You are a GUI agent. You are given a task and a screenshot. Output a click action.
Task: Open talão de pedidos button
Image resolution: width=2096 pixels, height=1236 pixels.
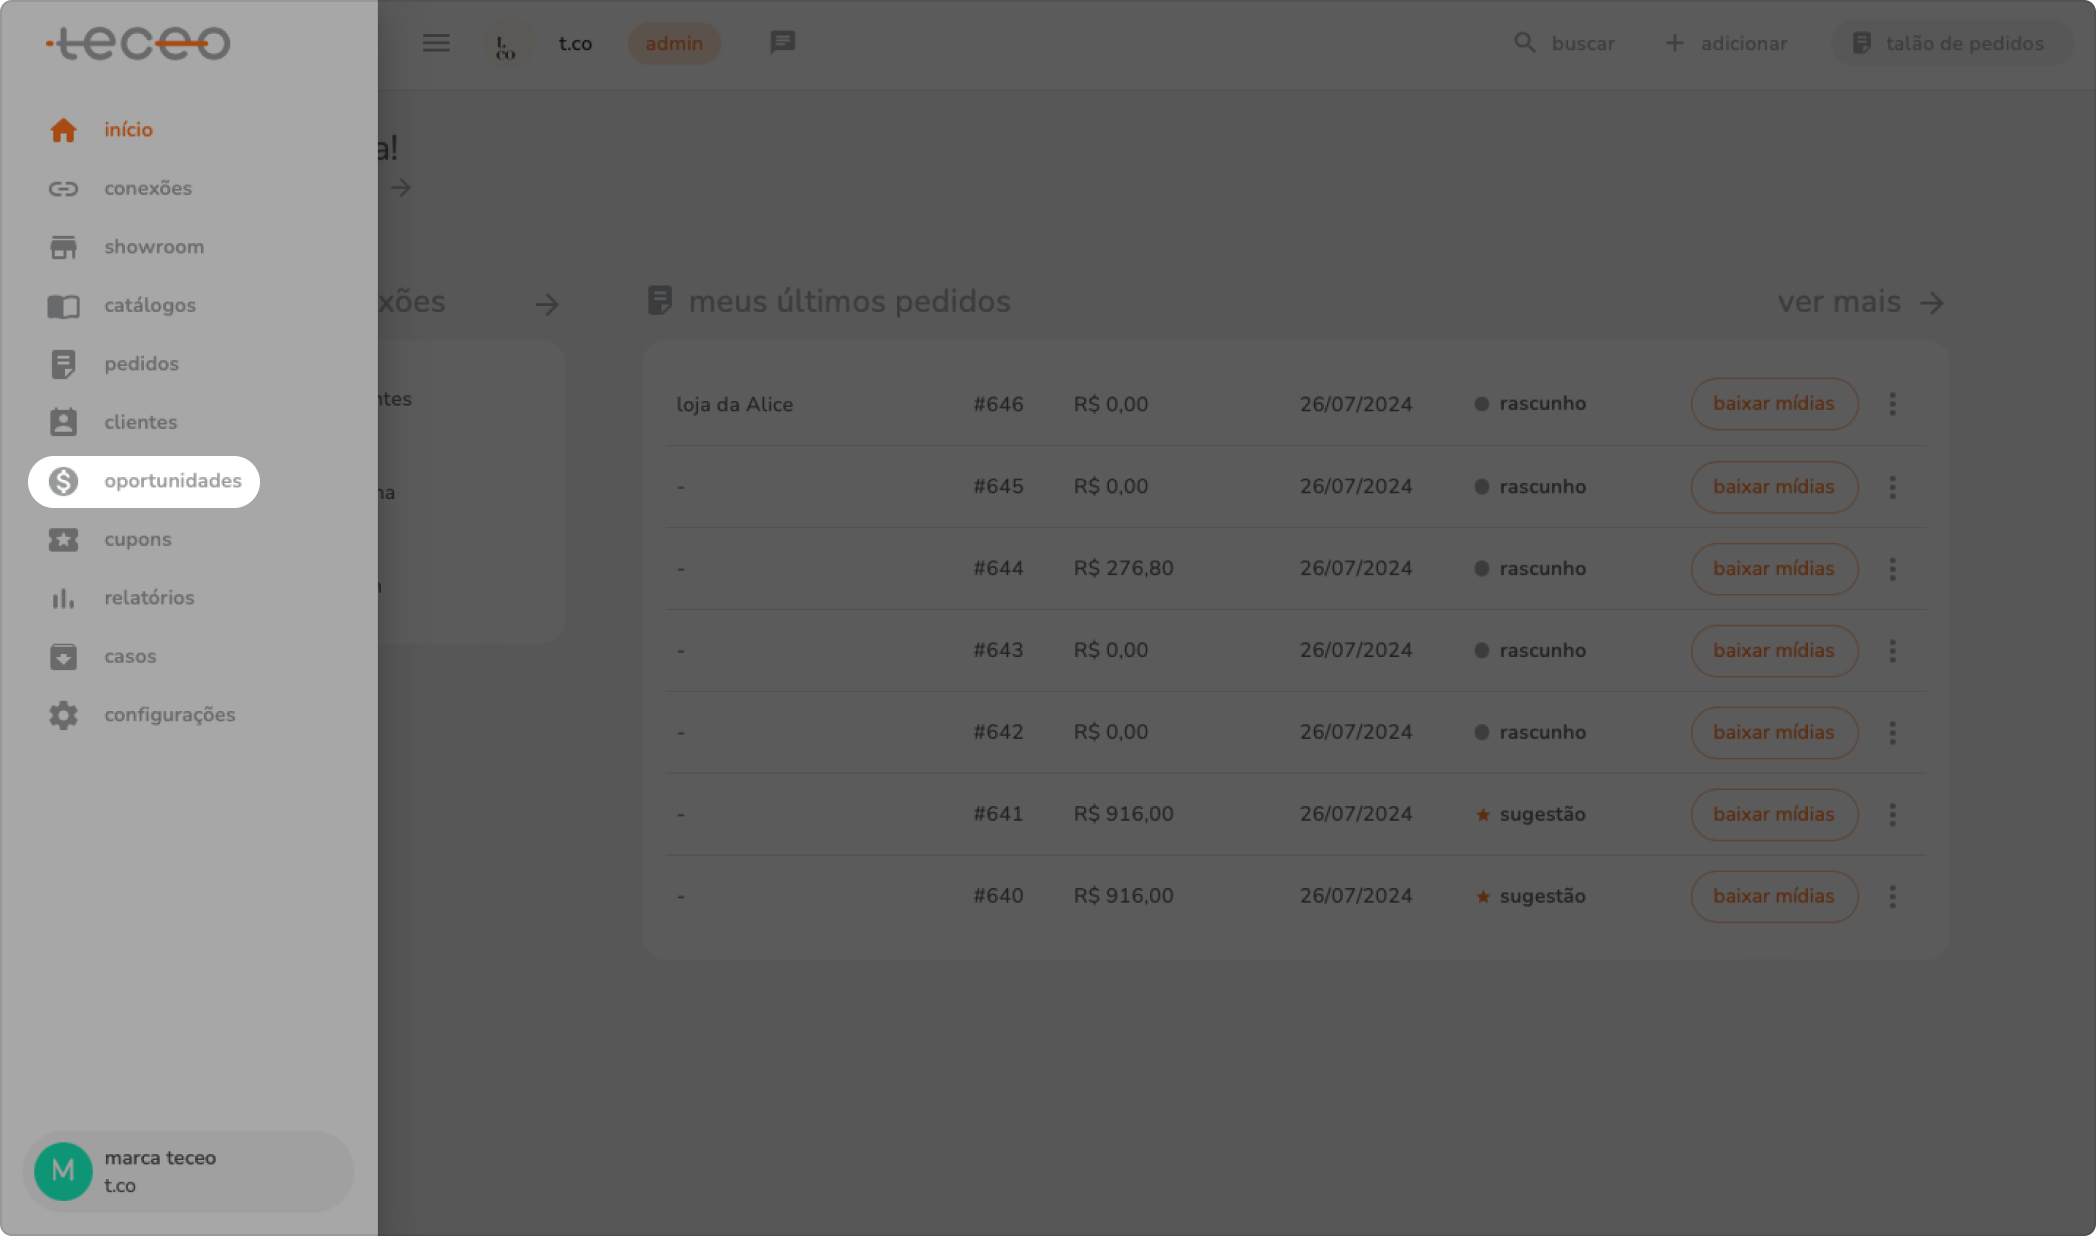(x=1950, y=43)
